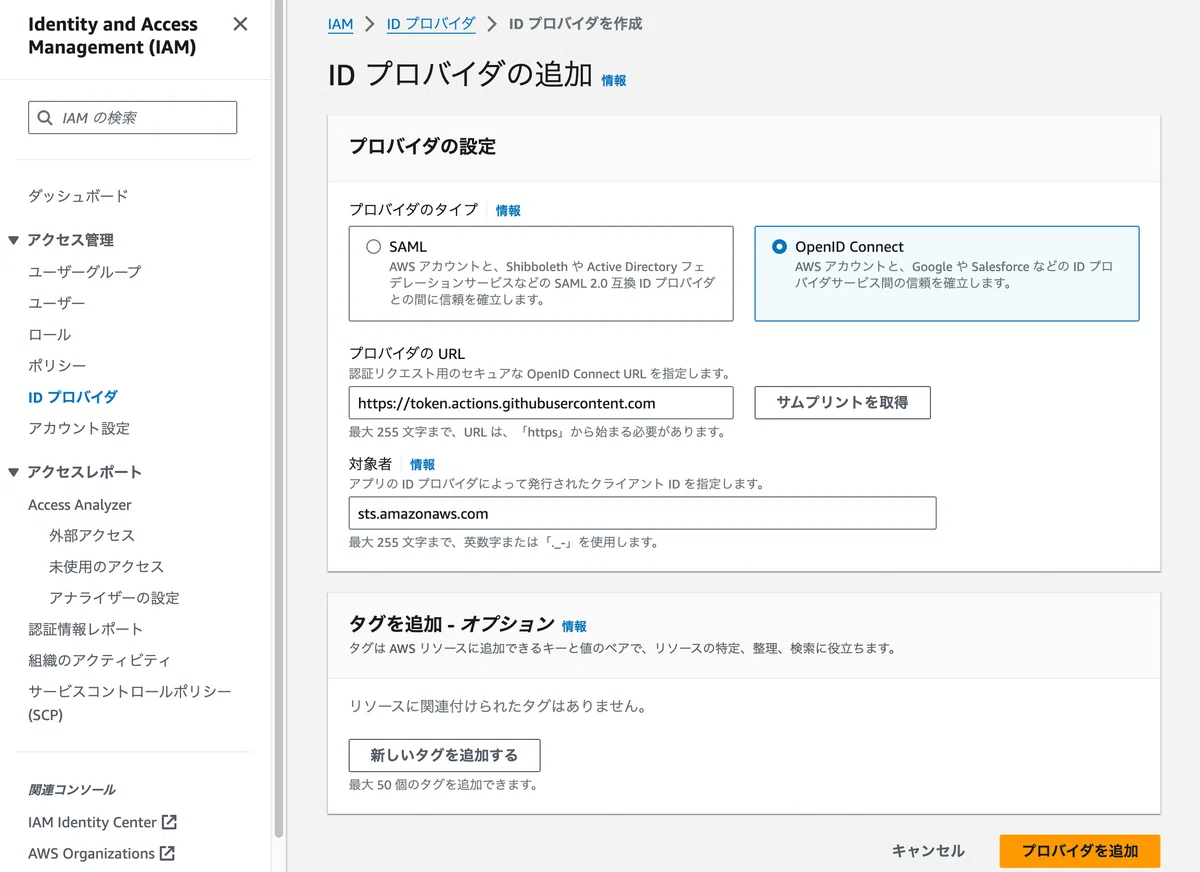Go to ユーザーグループ in sidebar
Viewport: 1200px width, 872px height.
tap(85, 272)
